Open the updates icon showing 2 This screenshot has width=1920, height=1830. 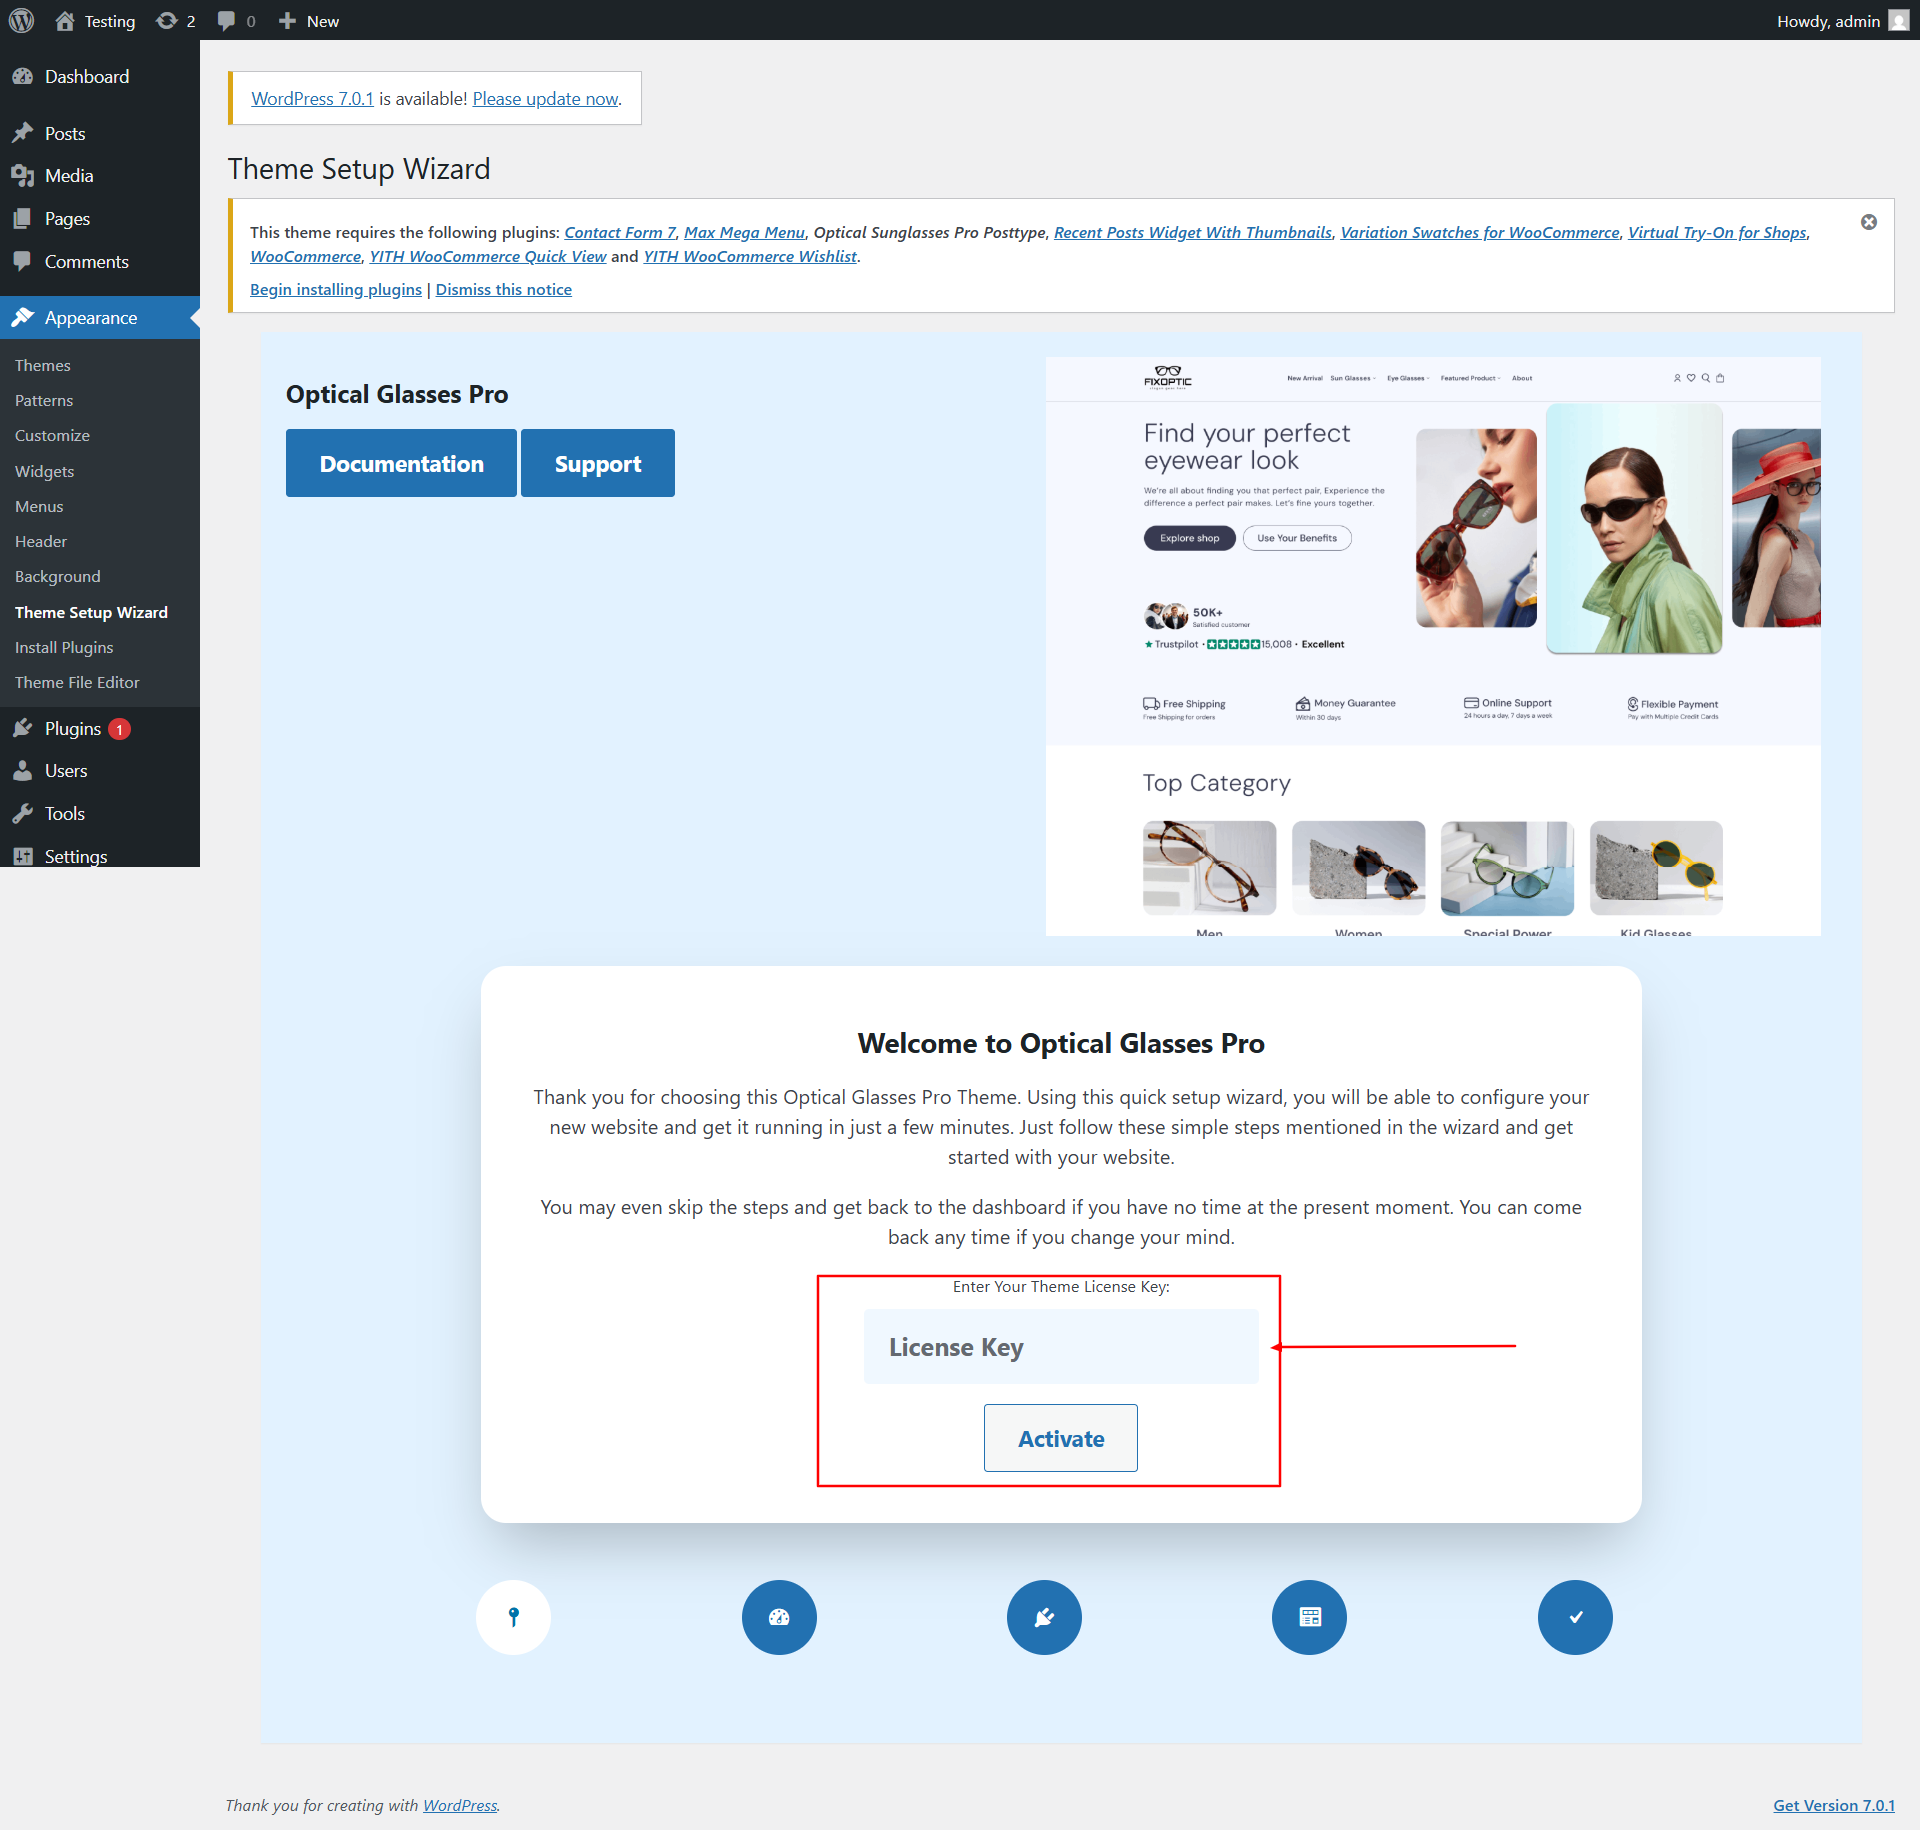tap(176, 21)
